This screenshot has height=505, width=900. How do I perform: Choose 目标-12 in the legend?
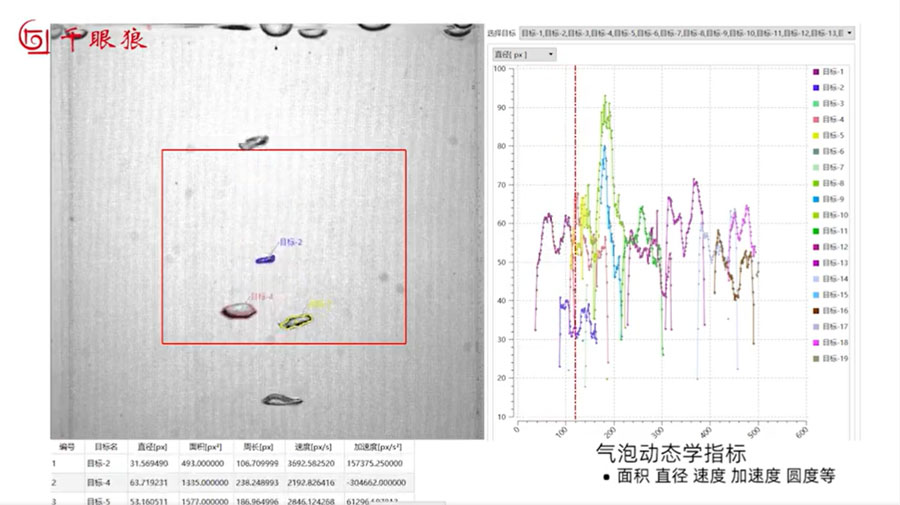tap(832, 247)
